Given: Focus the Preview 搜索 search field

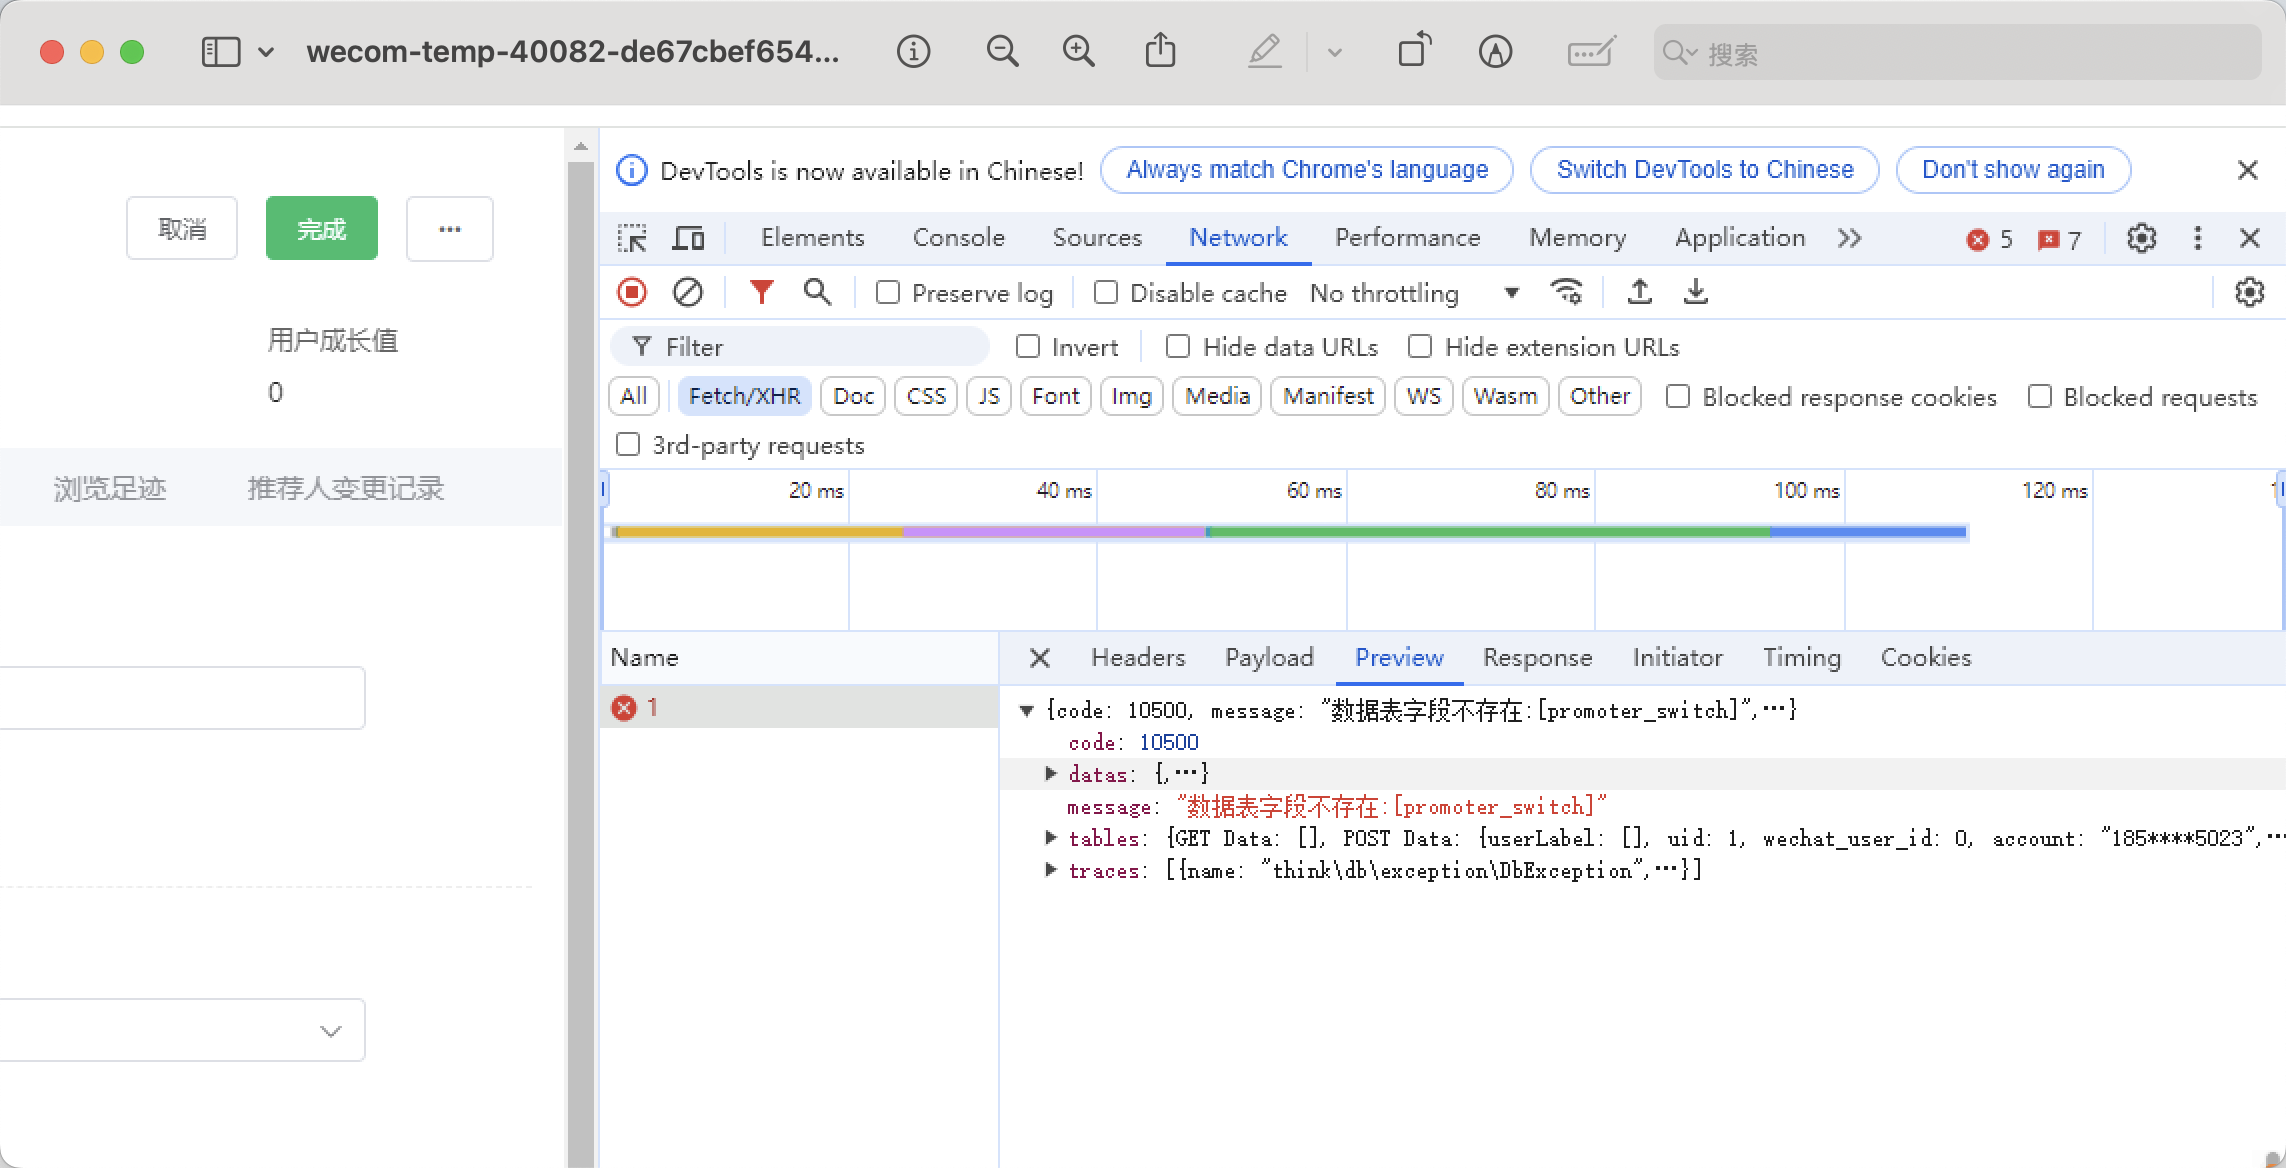Looking at the screenshot, I should click(x=1957, y=53).
